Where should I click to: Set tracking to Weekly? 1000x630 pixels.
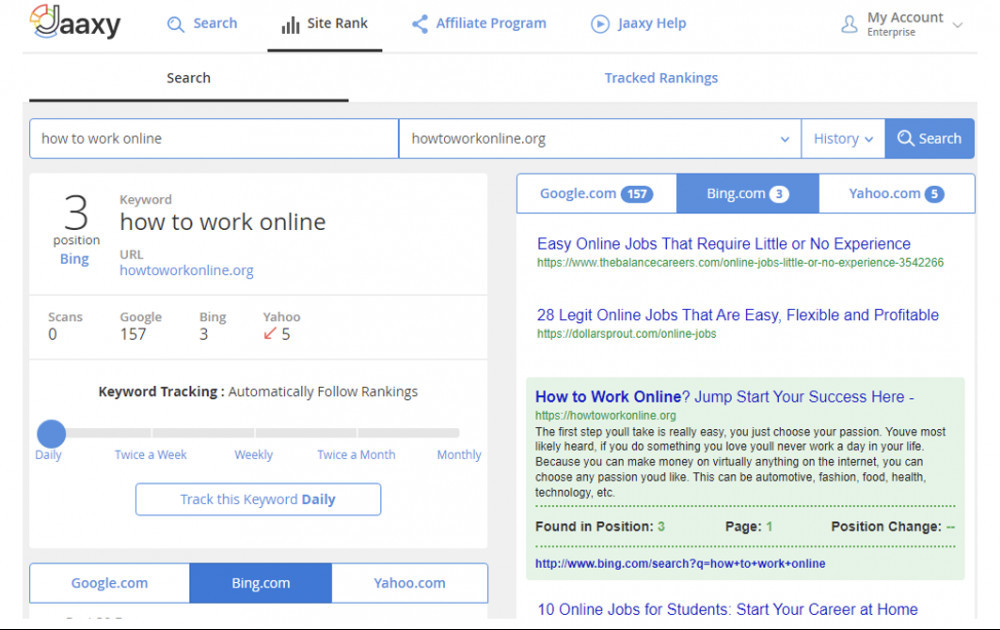[253, 455]
